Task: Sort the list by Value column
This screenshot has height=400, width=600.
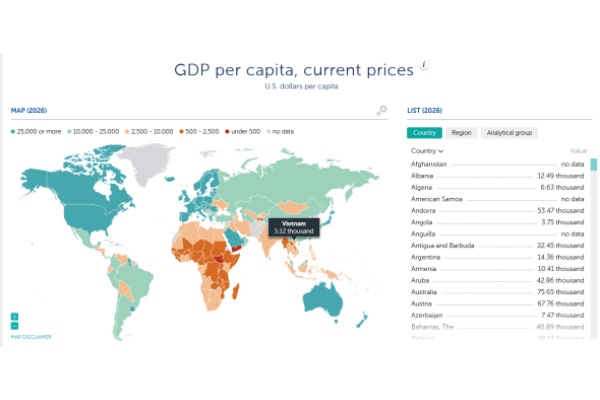Action: coord(578,151)
